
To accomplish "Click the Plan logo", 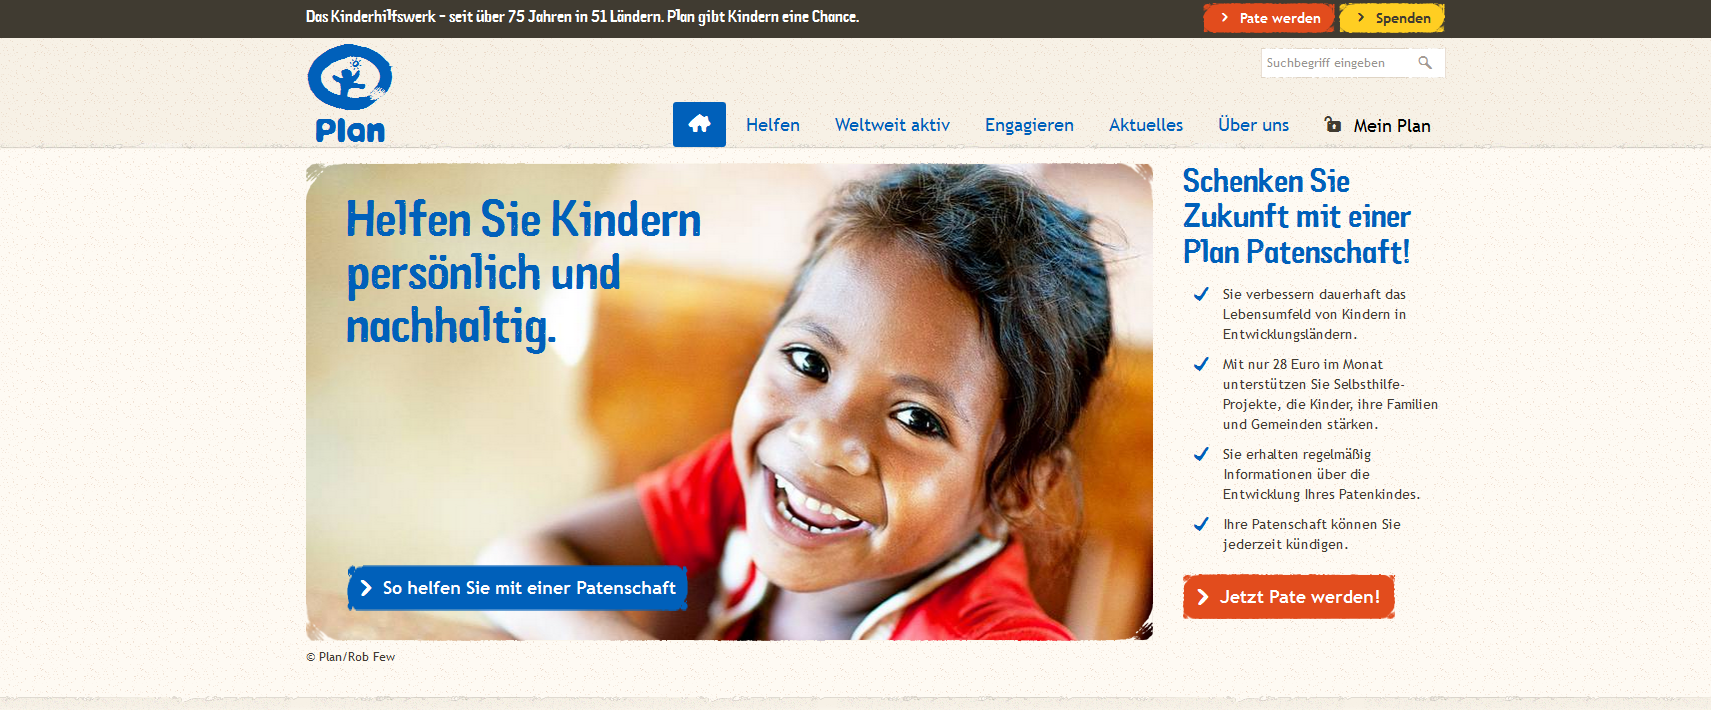I will coord(350,94).
